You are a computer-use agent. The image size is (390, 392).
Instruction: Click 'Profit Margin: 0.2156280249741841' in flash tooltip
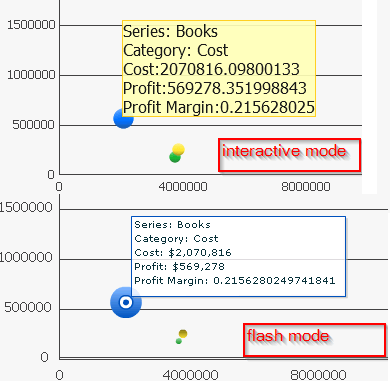pos(235,281)
